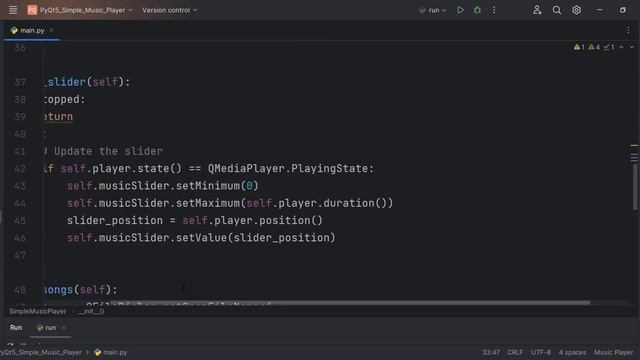Viewport: 640px width, 360px height.
Task: Open line and column position 33:47
Action: coord(491,352)
